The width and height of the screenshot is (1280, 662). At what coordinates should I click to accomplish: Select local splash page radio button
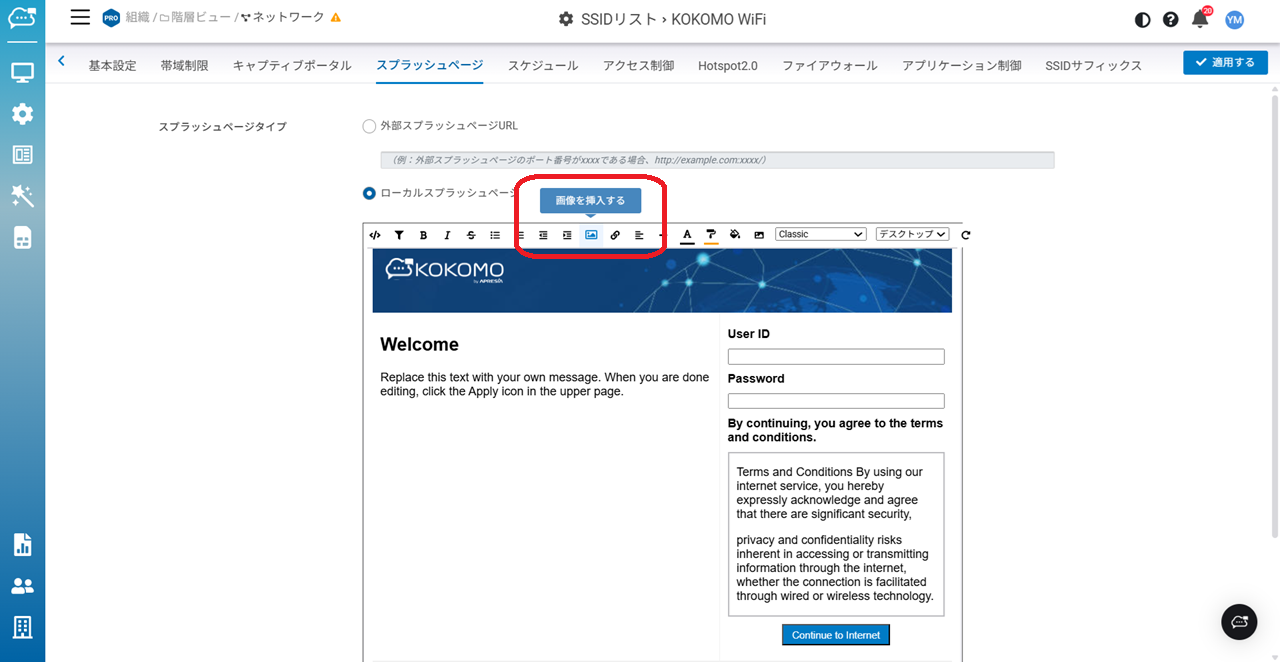point(369,193)
